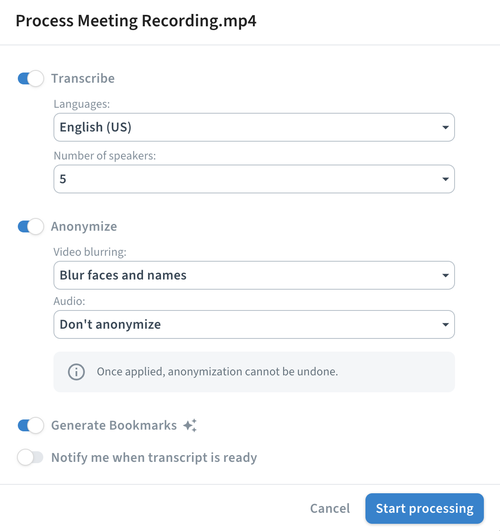Click the Start processing button
This screenshot has width=500, height=531.
pos(424,508)
